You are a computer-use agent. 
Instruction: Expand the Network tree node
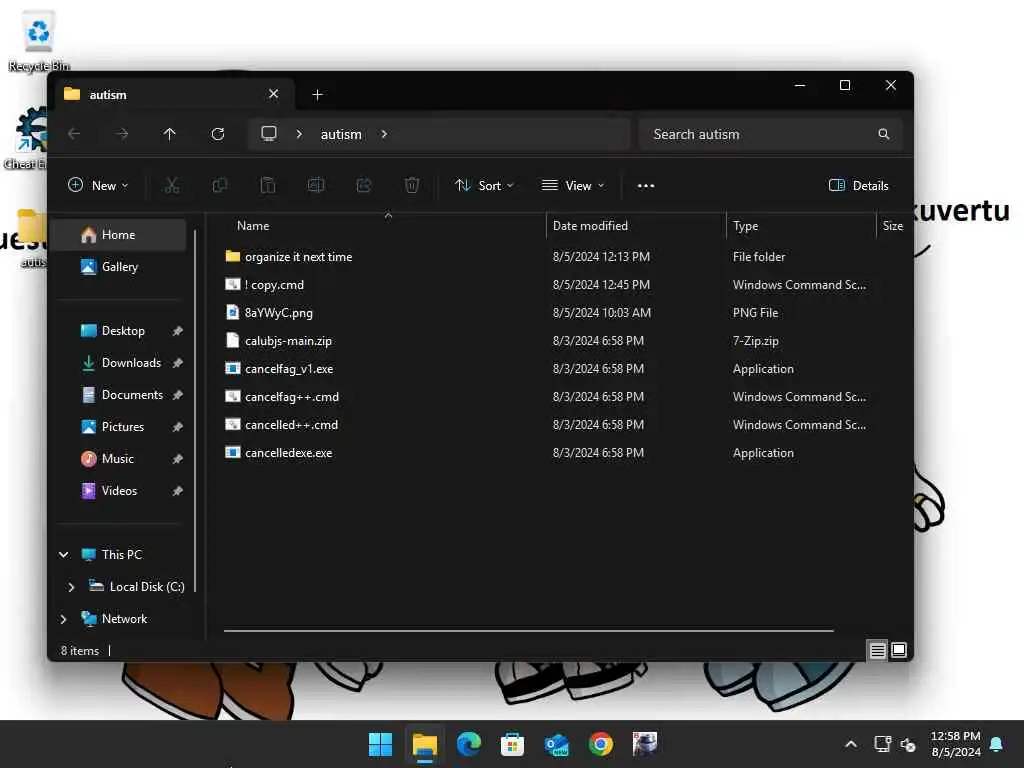click(63, 618)
